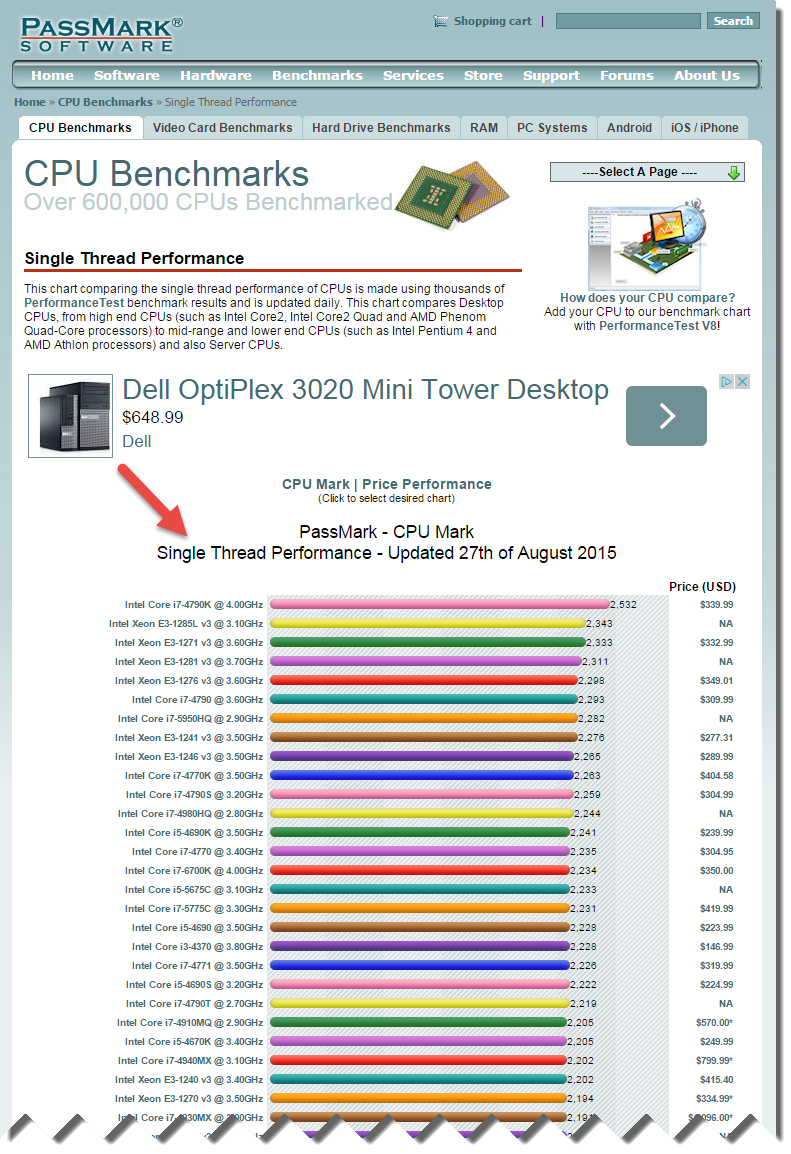Click the Home breadcrumb link
Viewport: 791px width, 1154px height.
pos(29,102)
